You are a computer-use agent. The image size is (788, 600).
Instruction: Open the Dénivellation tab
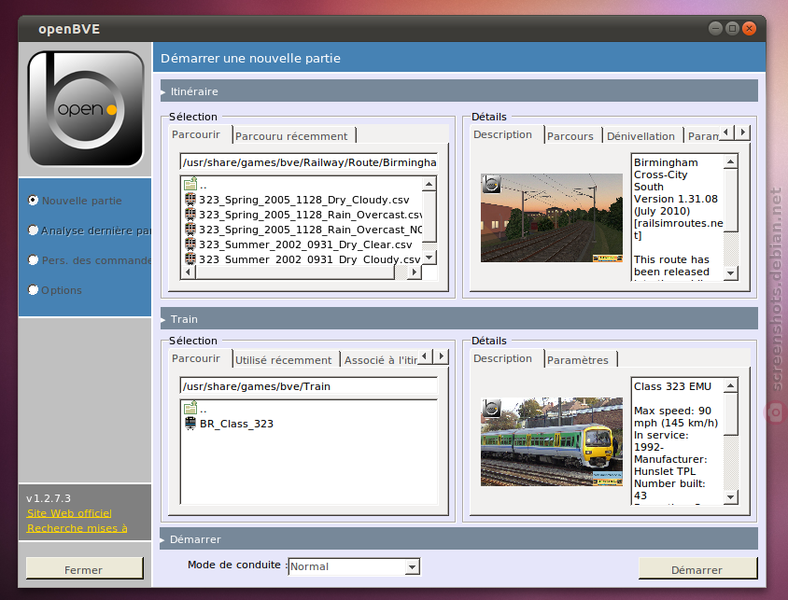642,136
